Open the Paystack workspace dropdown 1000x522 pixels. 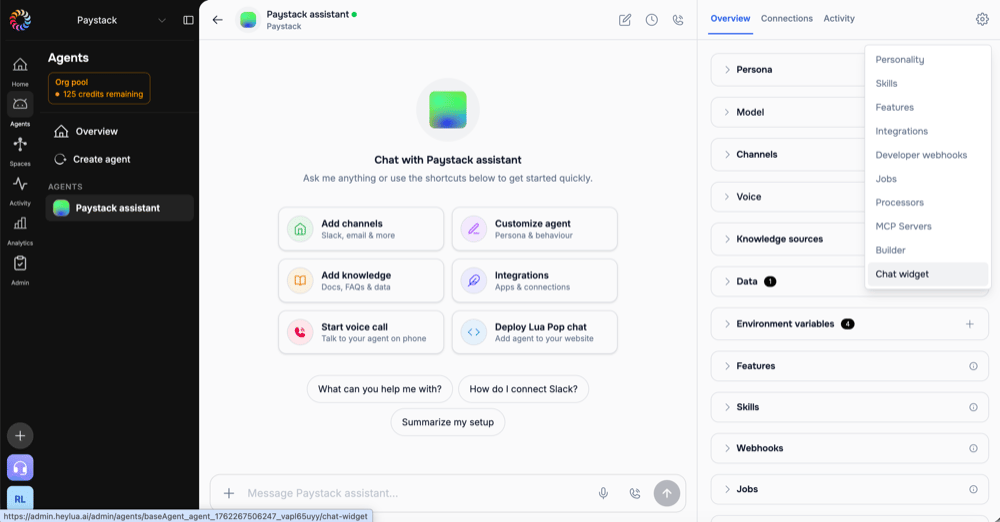tap(120, 20)
